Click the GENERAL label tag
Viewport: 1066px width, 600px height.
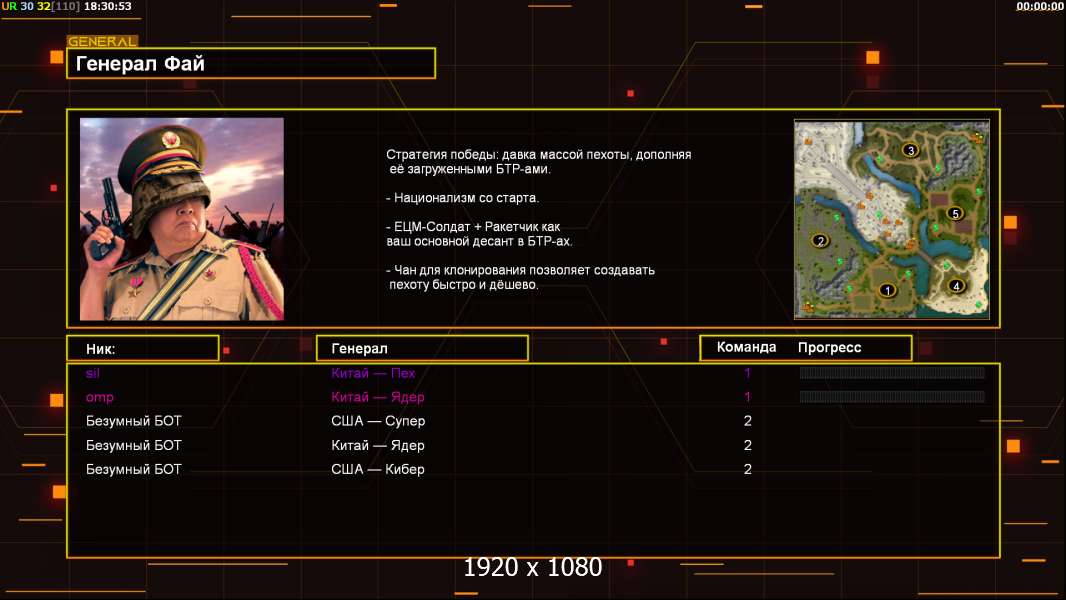pyautogui.click(x=103, y=41)
